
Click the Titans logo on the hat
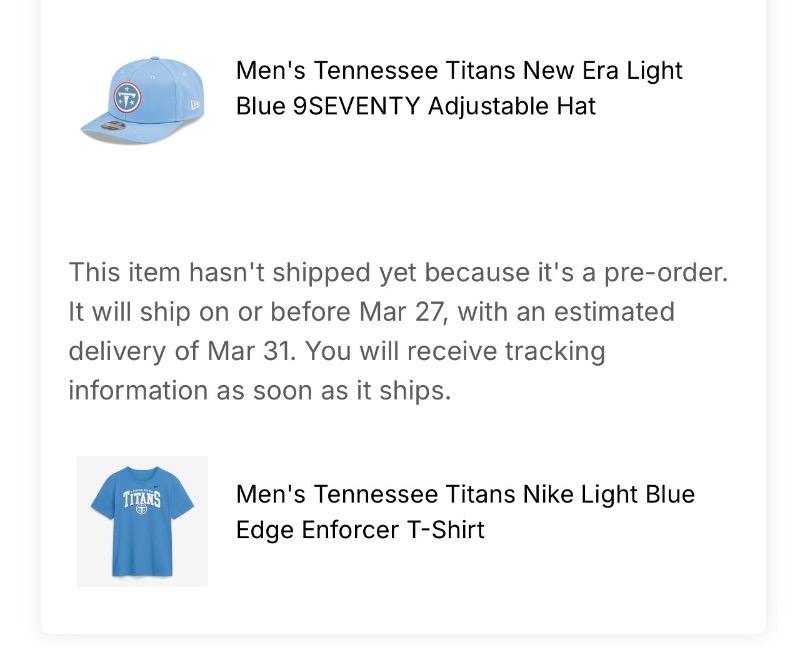tap(127, 96)
